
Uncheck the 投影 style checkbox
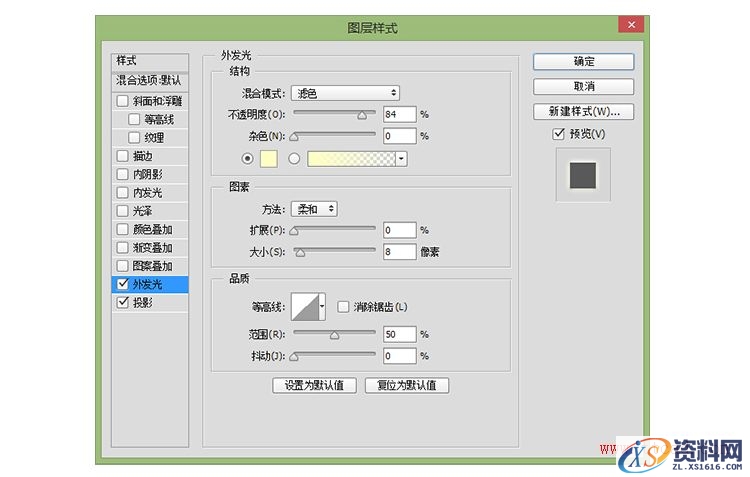(122, 302)
